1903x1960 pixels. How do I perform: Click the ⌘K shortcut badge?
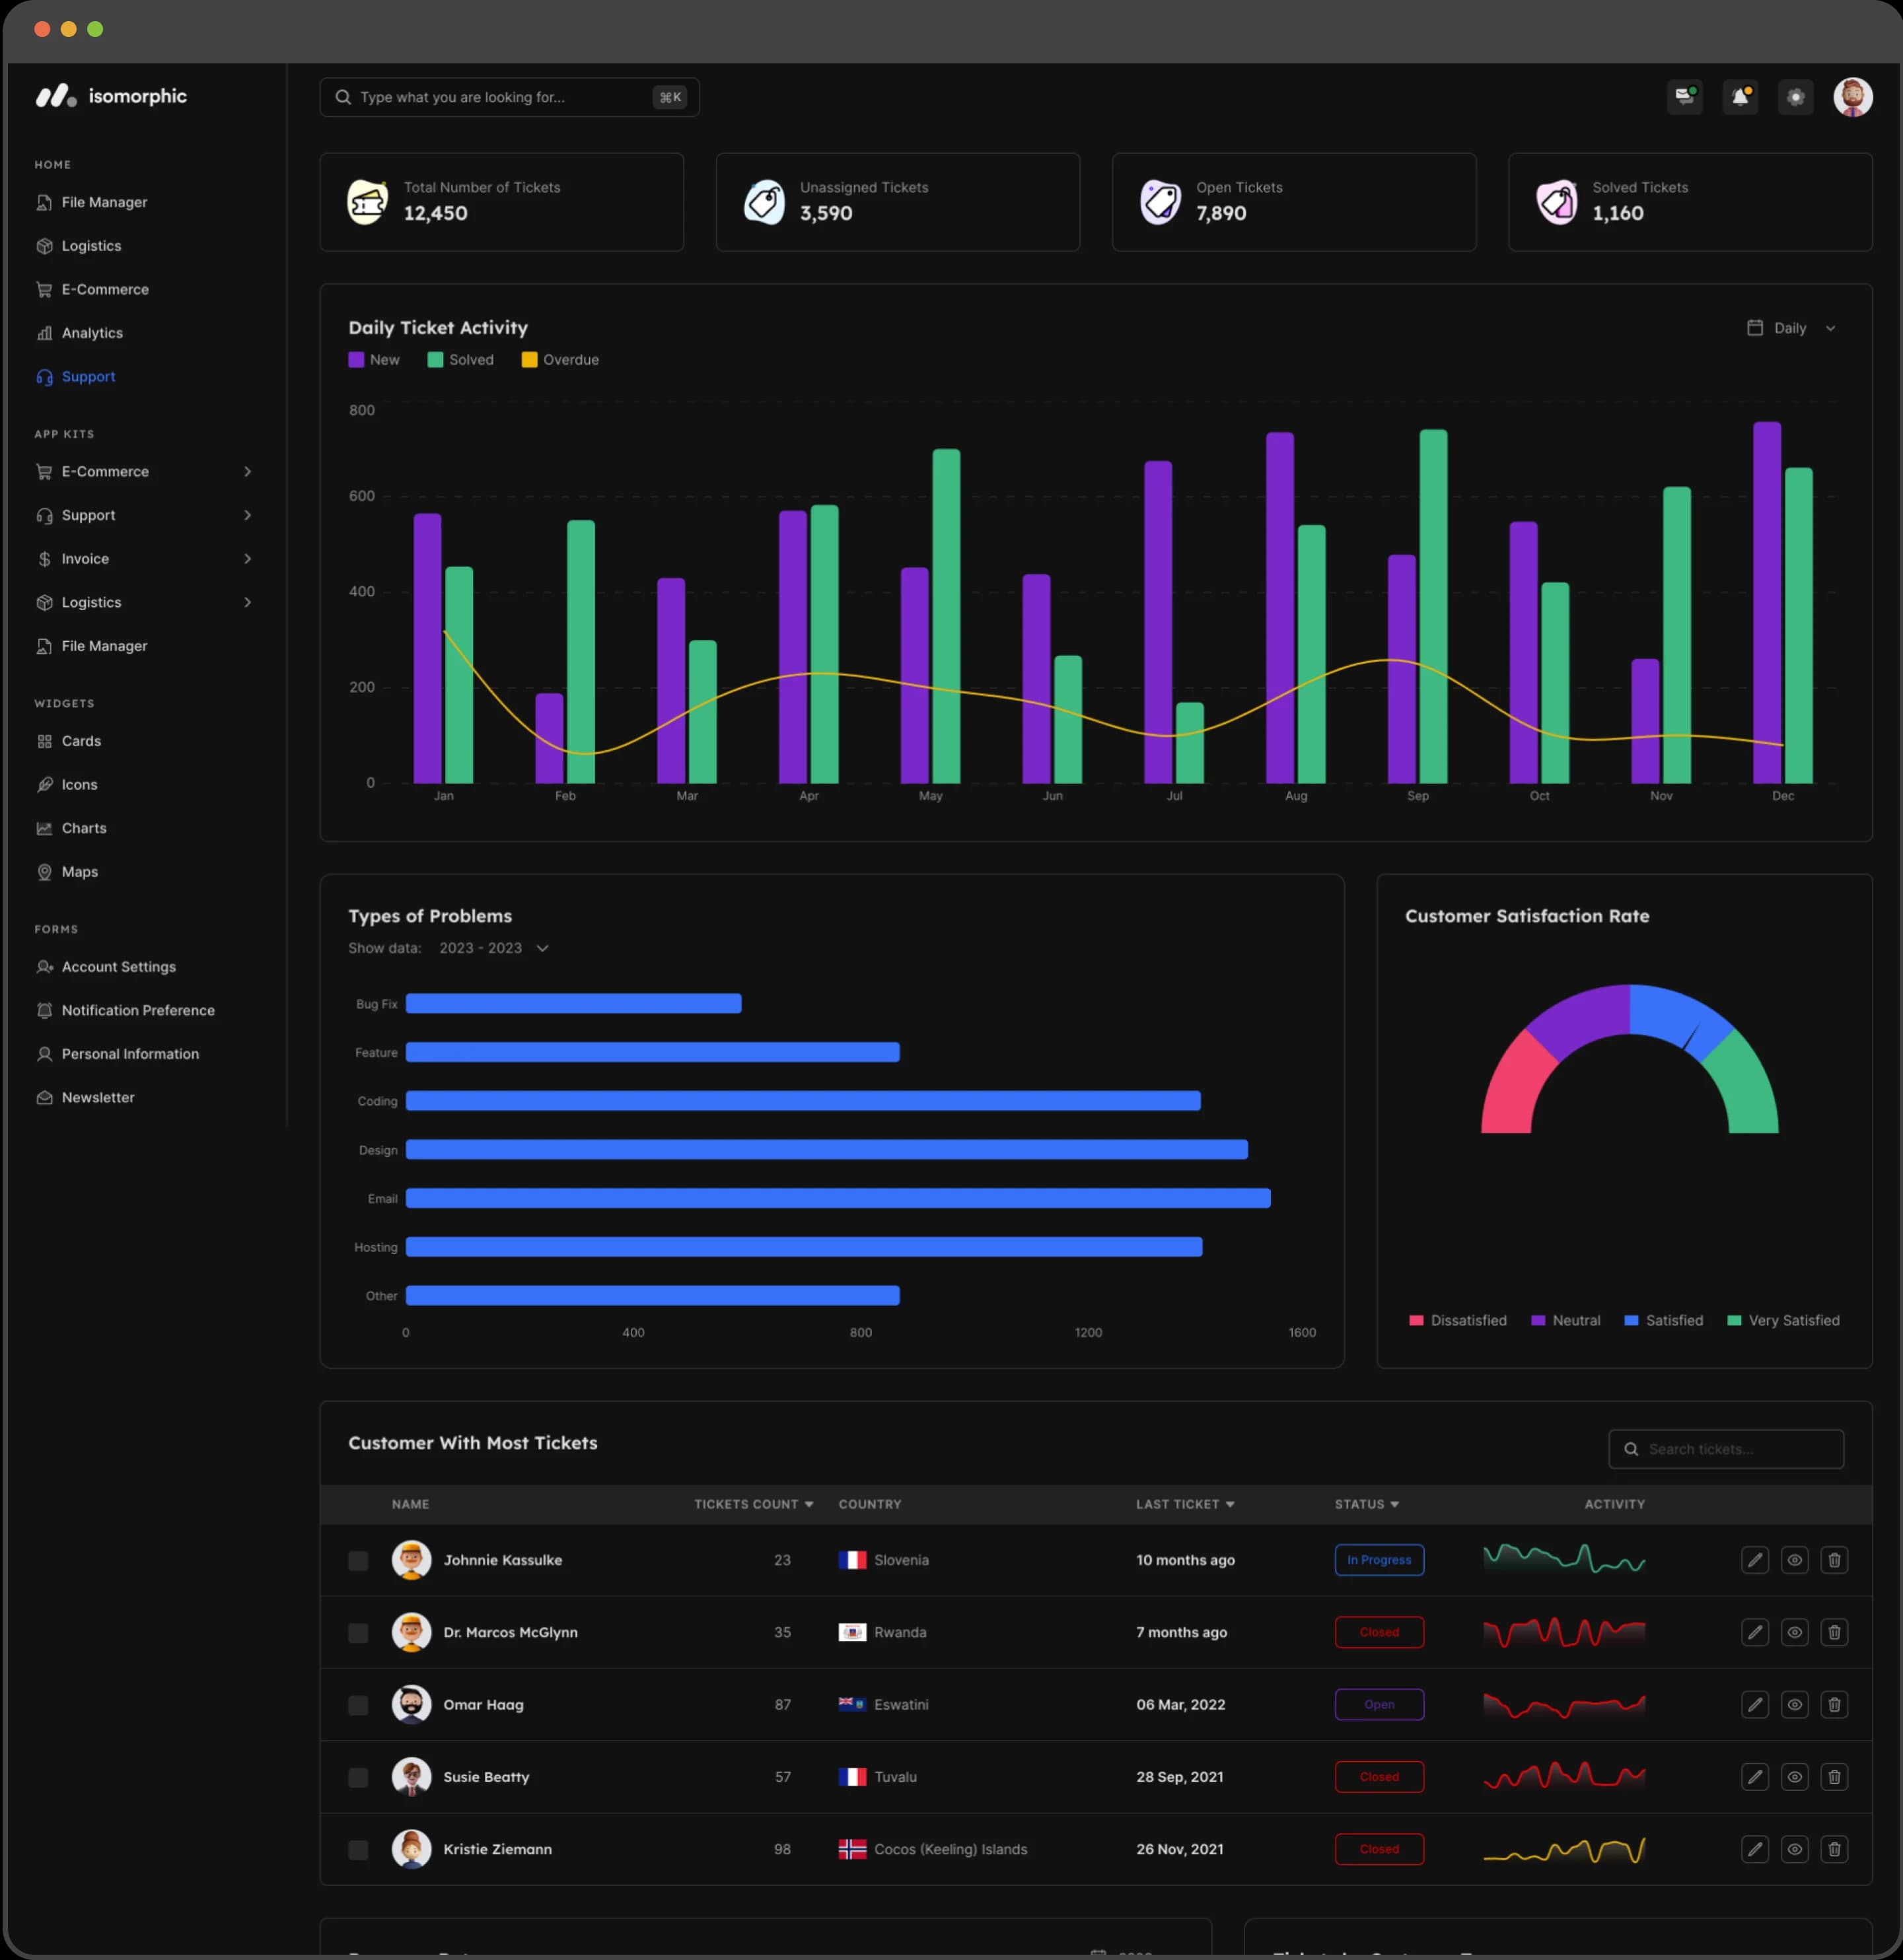[670, 97]
